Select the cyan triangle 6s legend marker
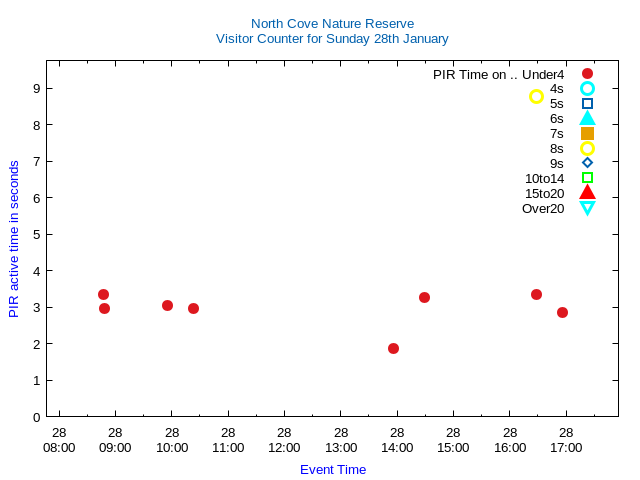 [587, 118]
